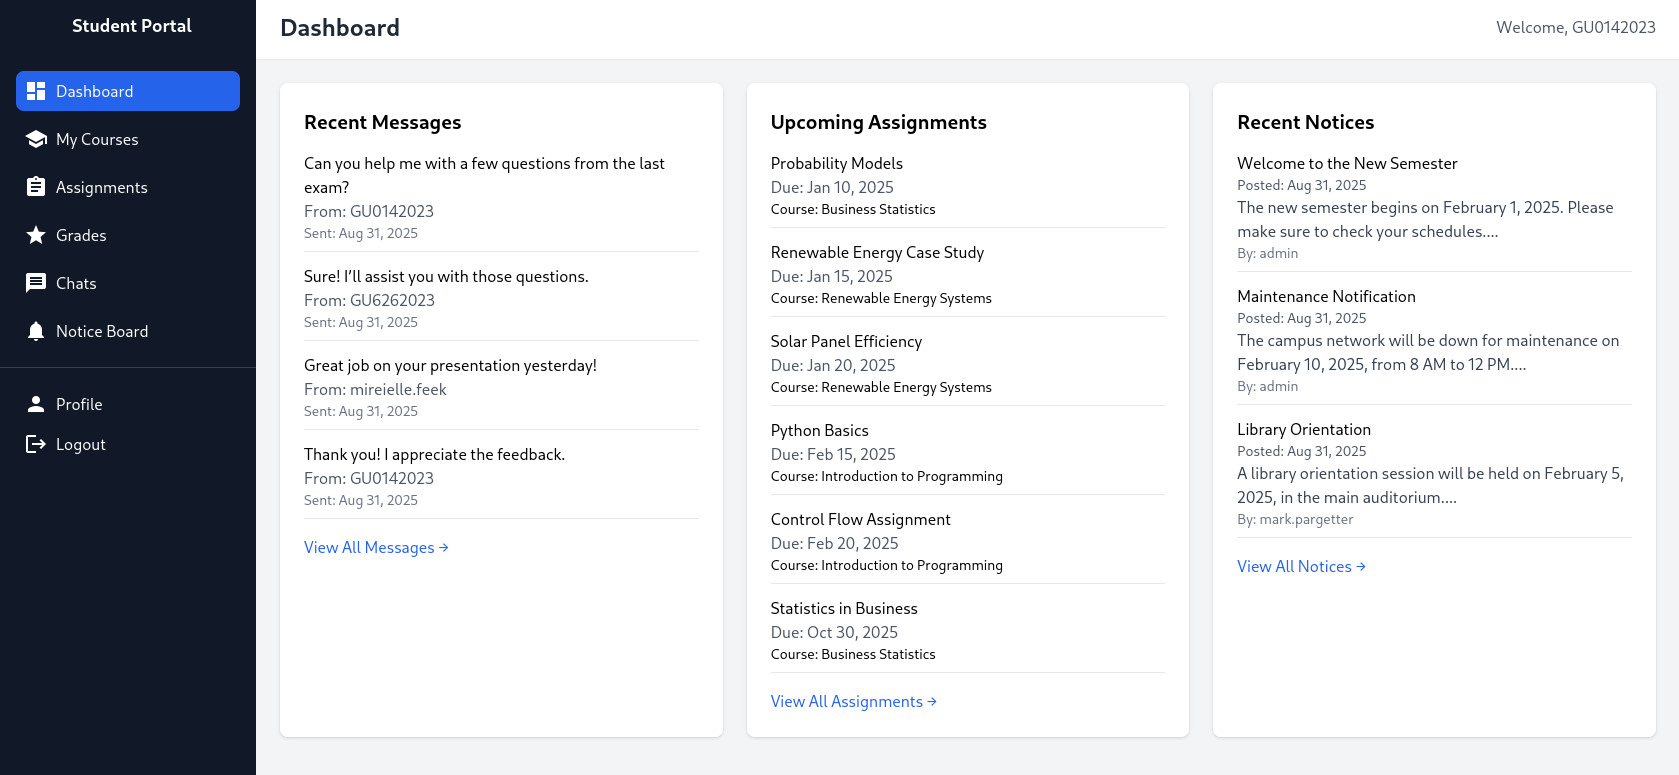Viewport: 1679px width, 775px height.
Task: Click the star Grades icon
Action: [x=36, y=235]
